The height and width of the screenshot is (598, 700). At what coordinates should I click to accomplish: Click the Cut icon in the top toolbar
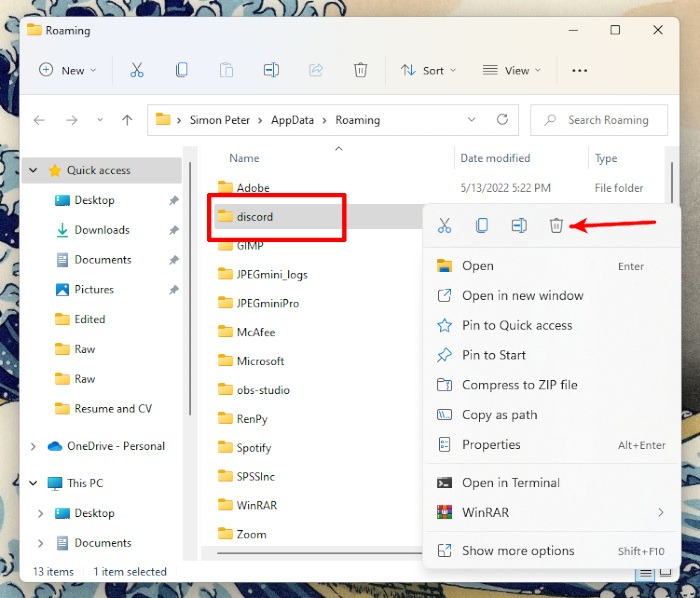[137, 70]
